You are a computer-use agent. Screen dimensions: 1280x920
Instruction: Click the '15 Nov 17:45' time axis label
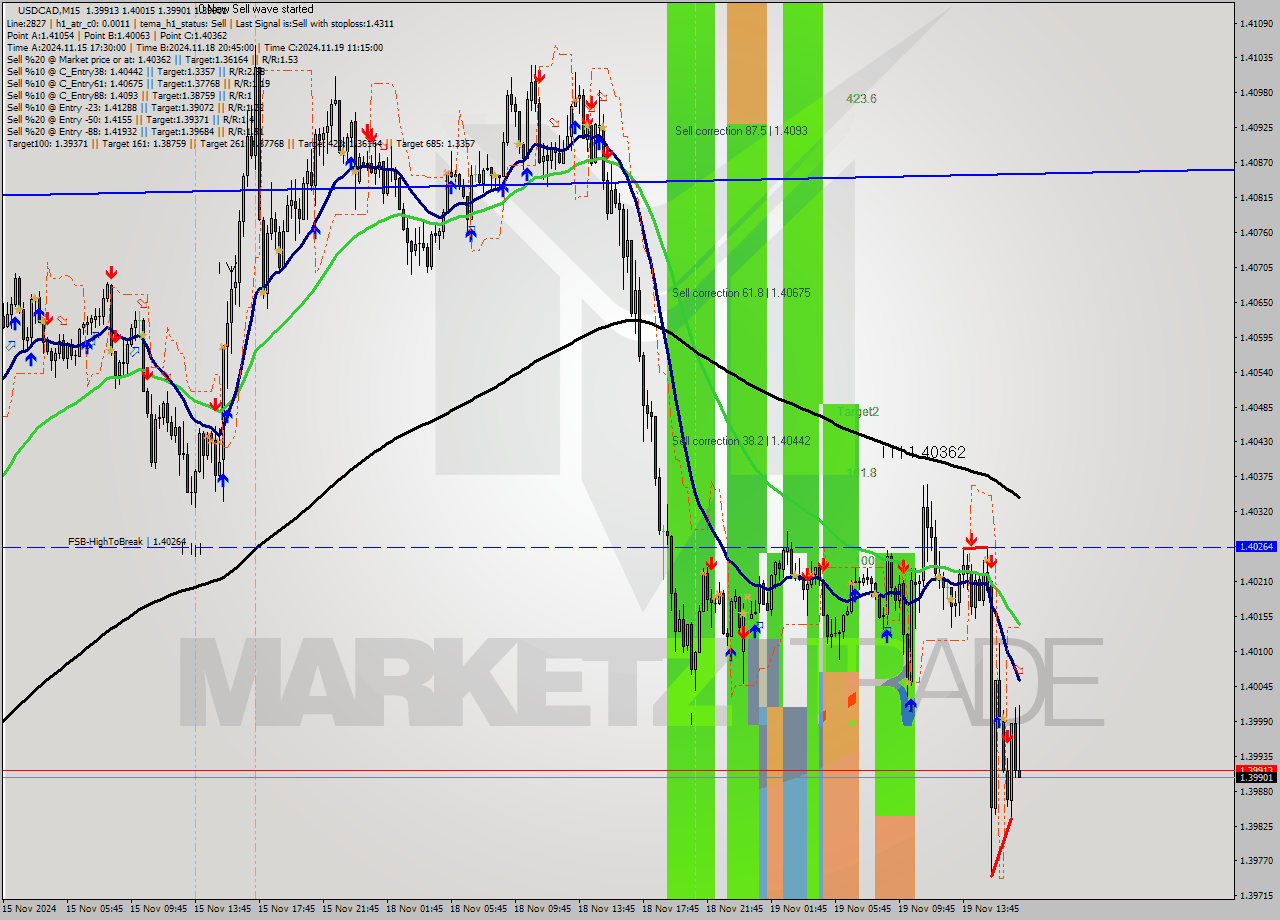(x=286, y=909)
